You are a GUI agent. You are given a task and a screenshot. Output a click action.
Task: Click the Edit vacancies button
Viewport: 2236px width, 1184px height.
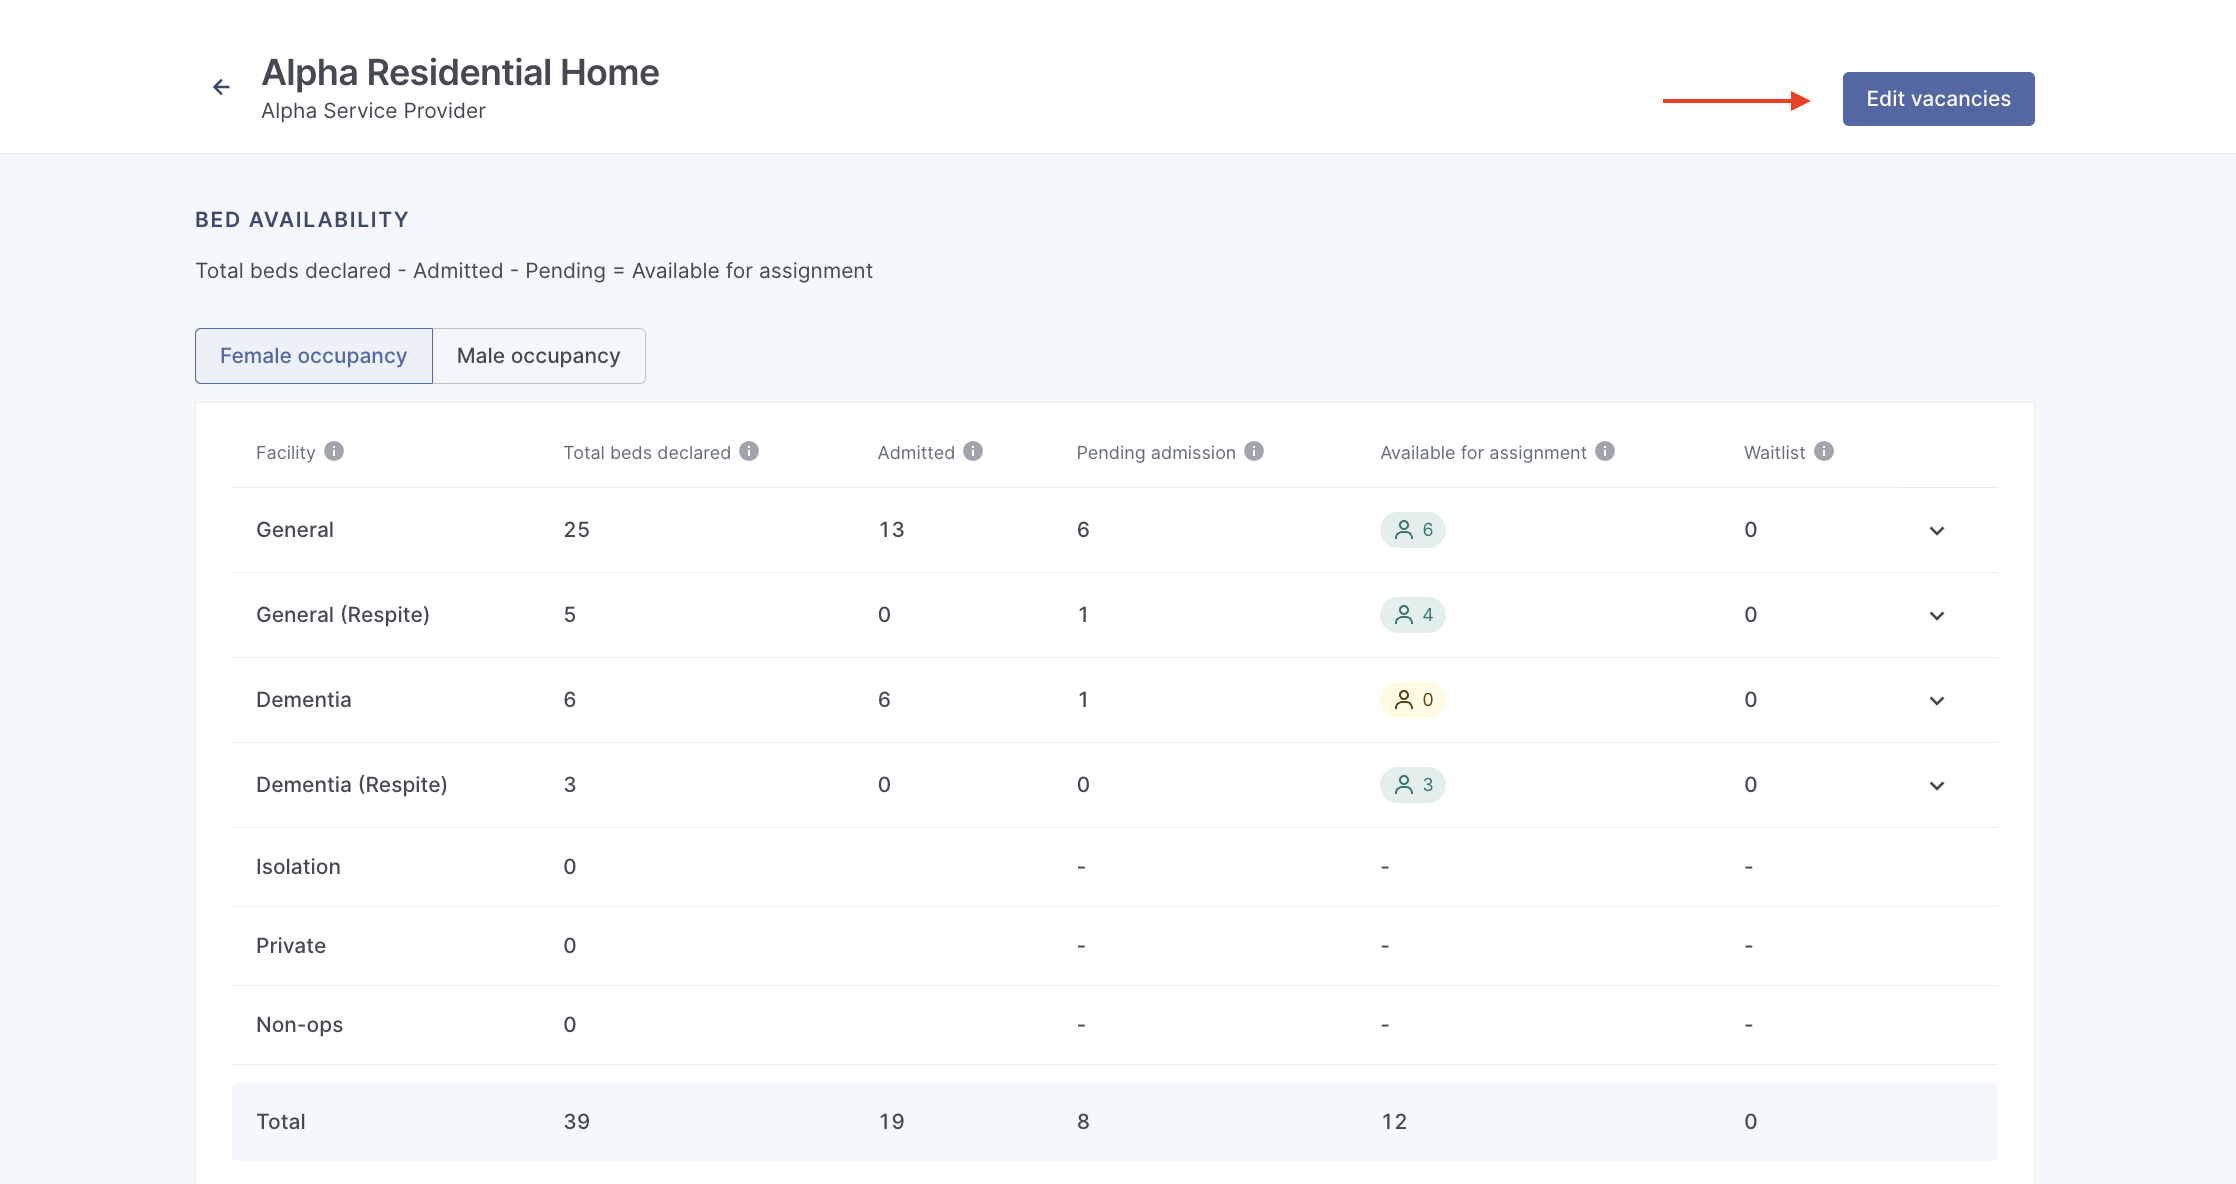click(x=1938, y=99)
